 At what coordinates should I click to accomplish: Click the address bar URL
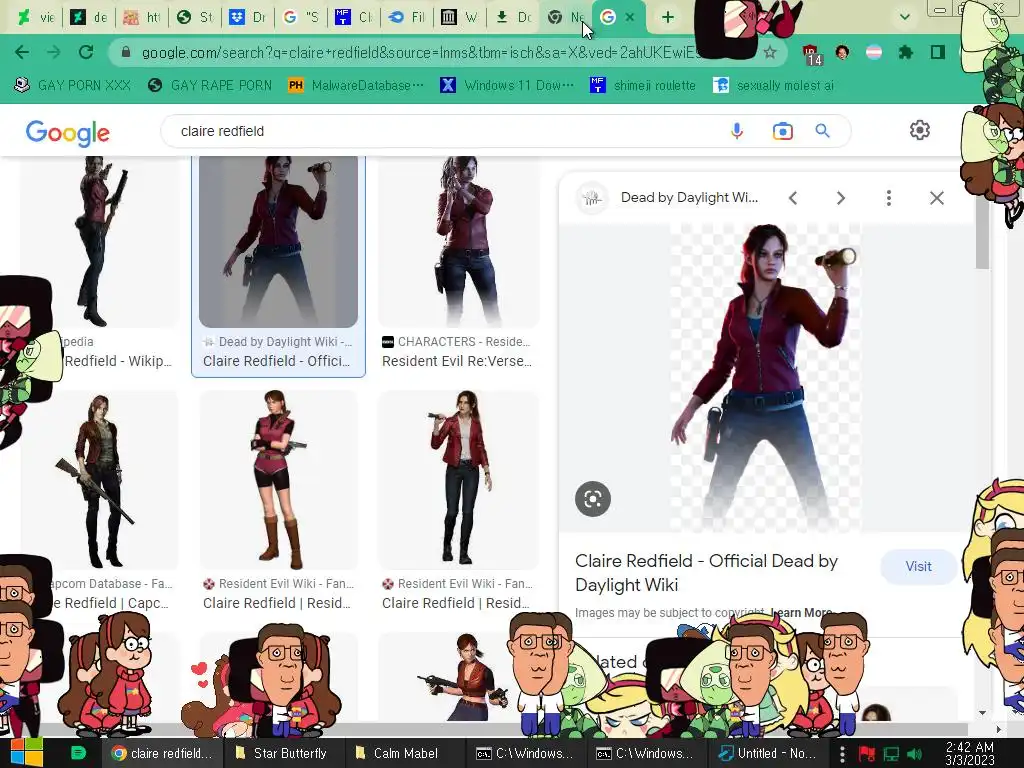pos(421,52)
